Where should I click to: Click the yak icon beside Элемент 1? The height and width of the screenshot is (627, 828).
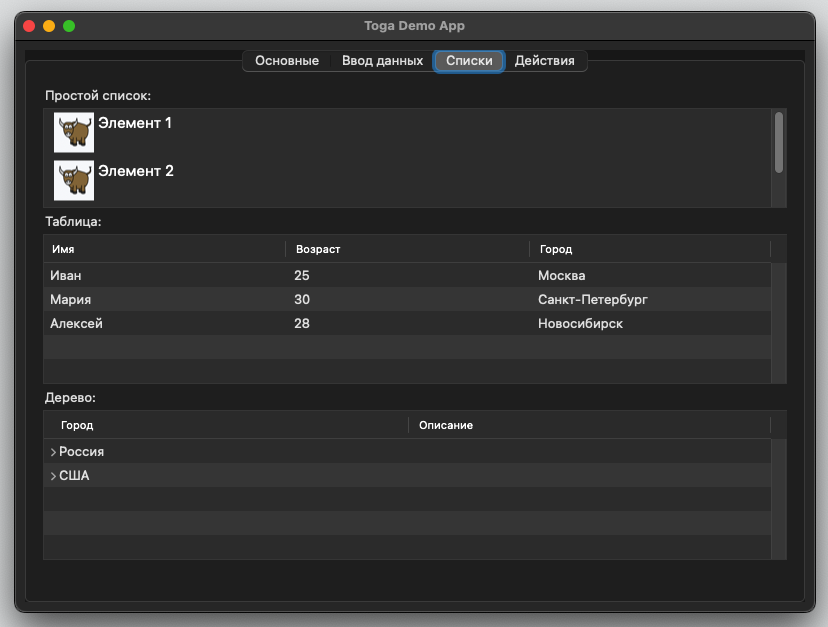[74, 132]
